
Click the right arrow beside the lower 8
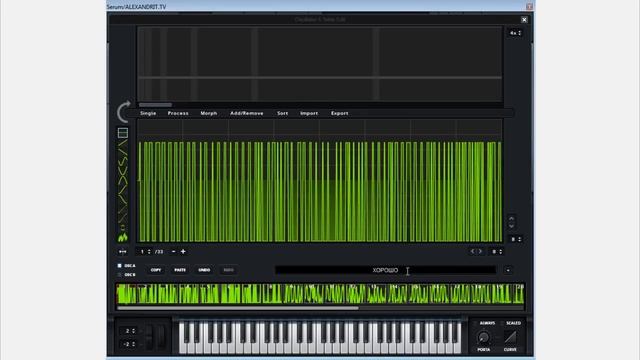tap(480, 251)
